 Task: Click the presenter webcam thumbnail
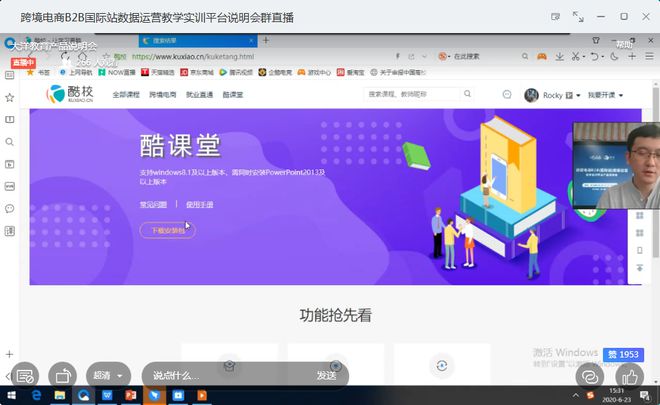(616, 165)
